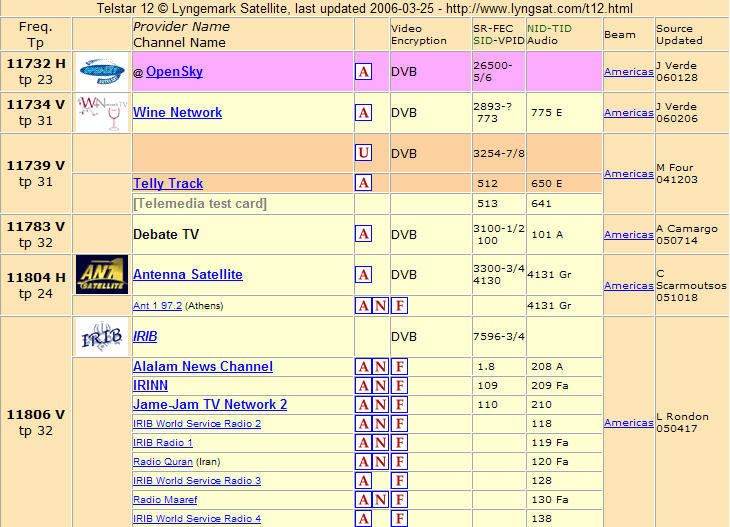Click the 11732 H frequency cell

36,71
